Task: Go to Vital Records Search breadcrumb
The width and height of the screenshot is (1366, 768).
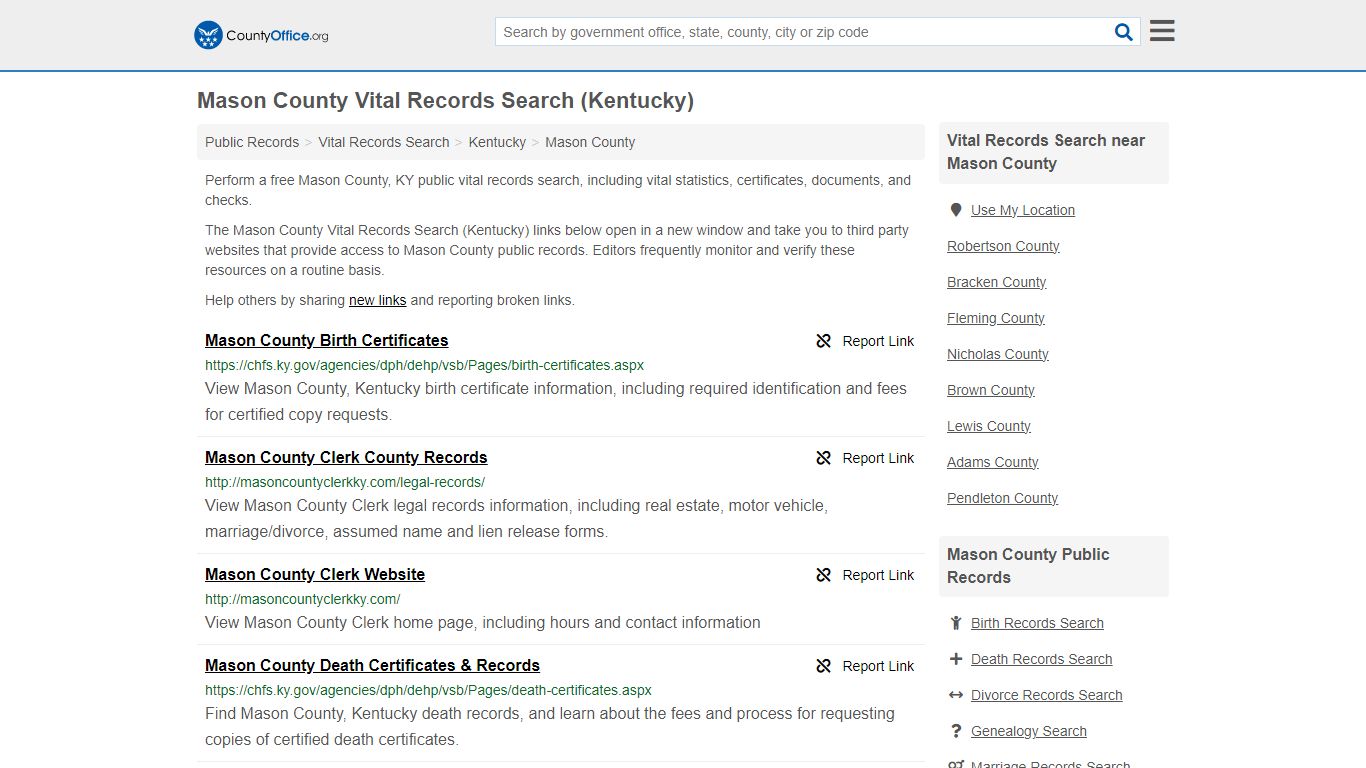Action: click(x=384, y=142)
